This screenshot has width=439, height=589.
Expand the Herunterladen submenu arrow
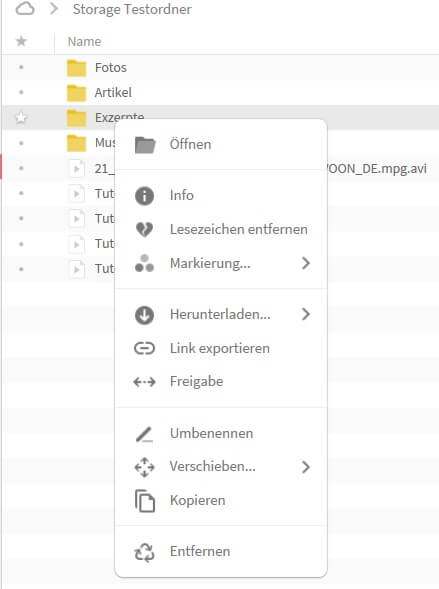[306, 314]
